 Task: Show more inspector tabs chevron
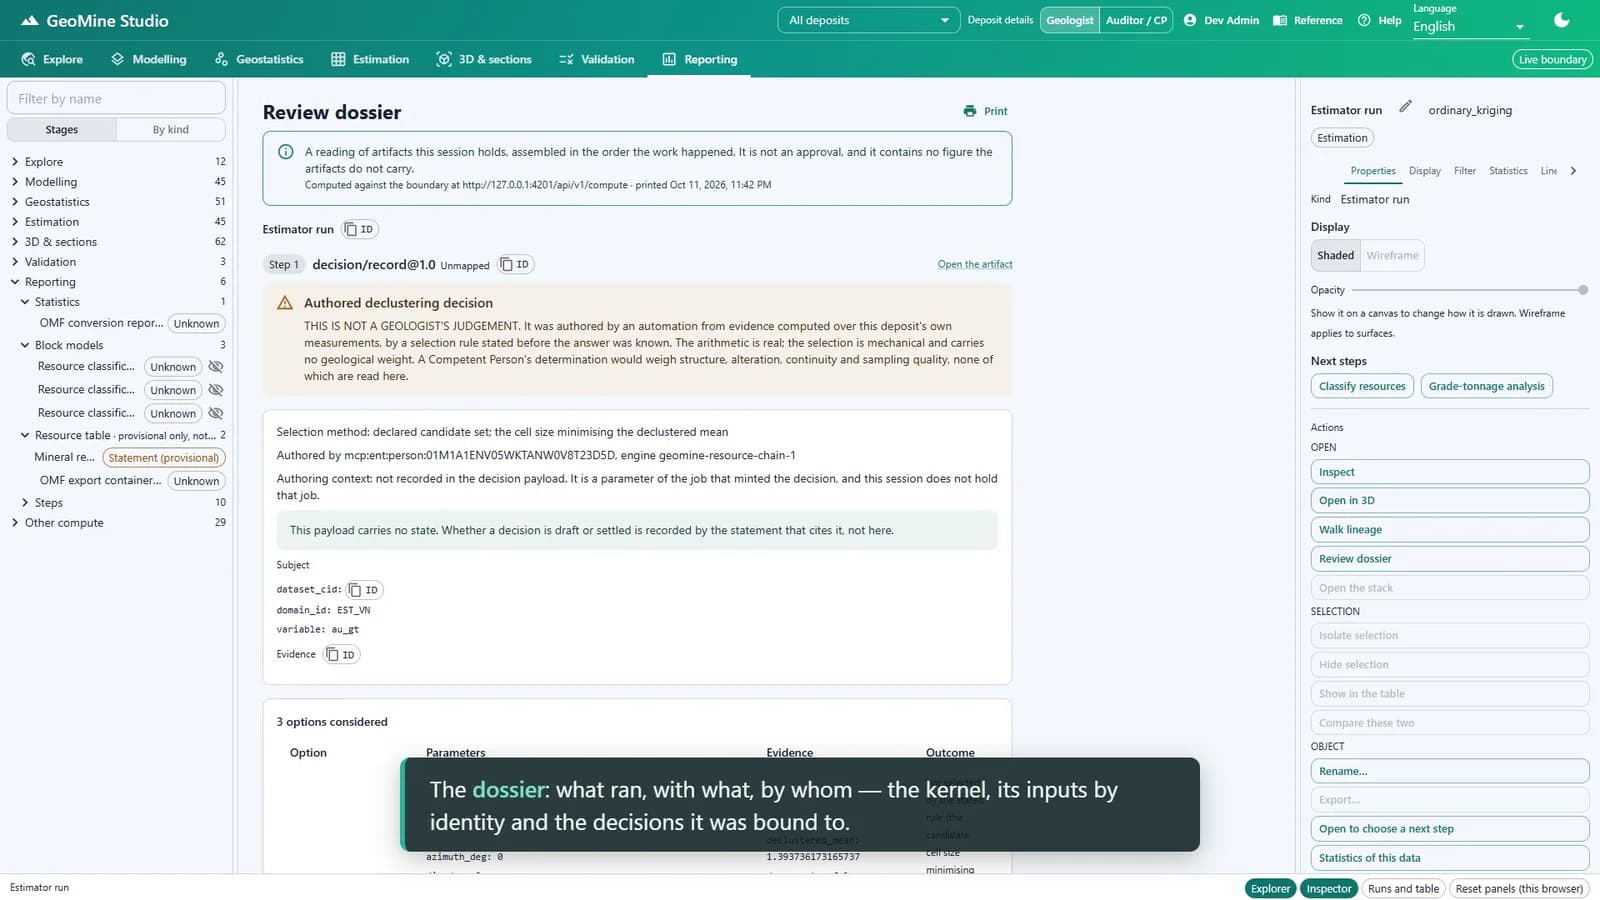pyautogui.click(x=1573, y=171)
